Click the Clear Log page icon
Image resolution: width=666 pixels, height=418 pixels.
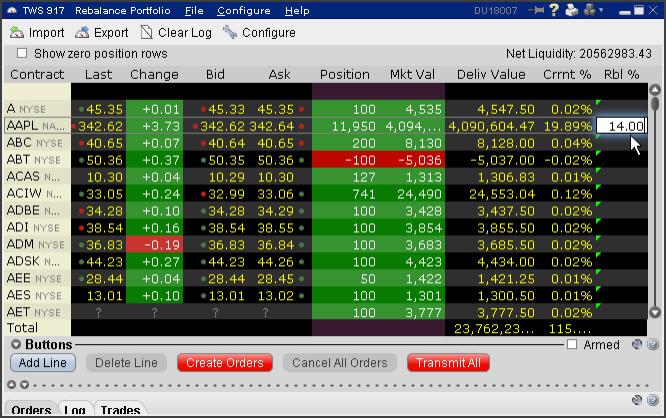[147, 32]
